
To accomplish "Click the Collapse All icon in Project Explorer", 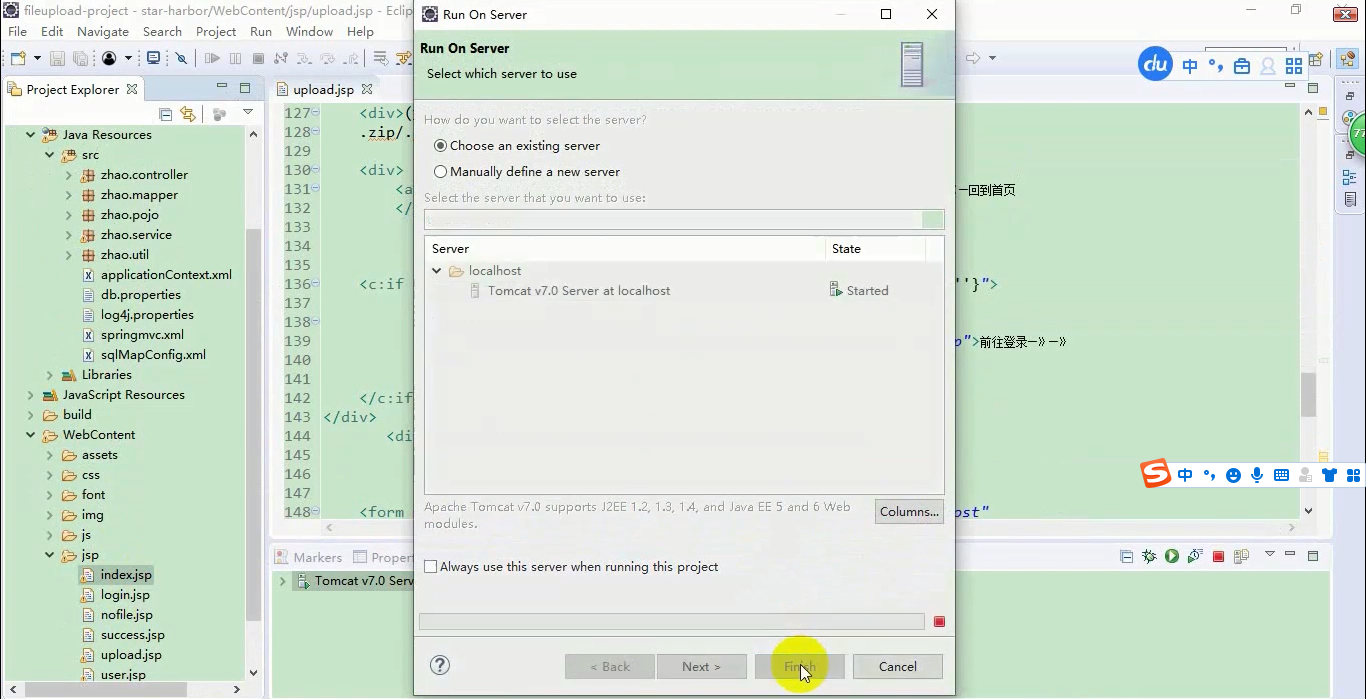I will point(166,114).
